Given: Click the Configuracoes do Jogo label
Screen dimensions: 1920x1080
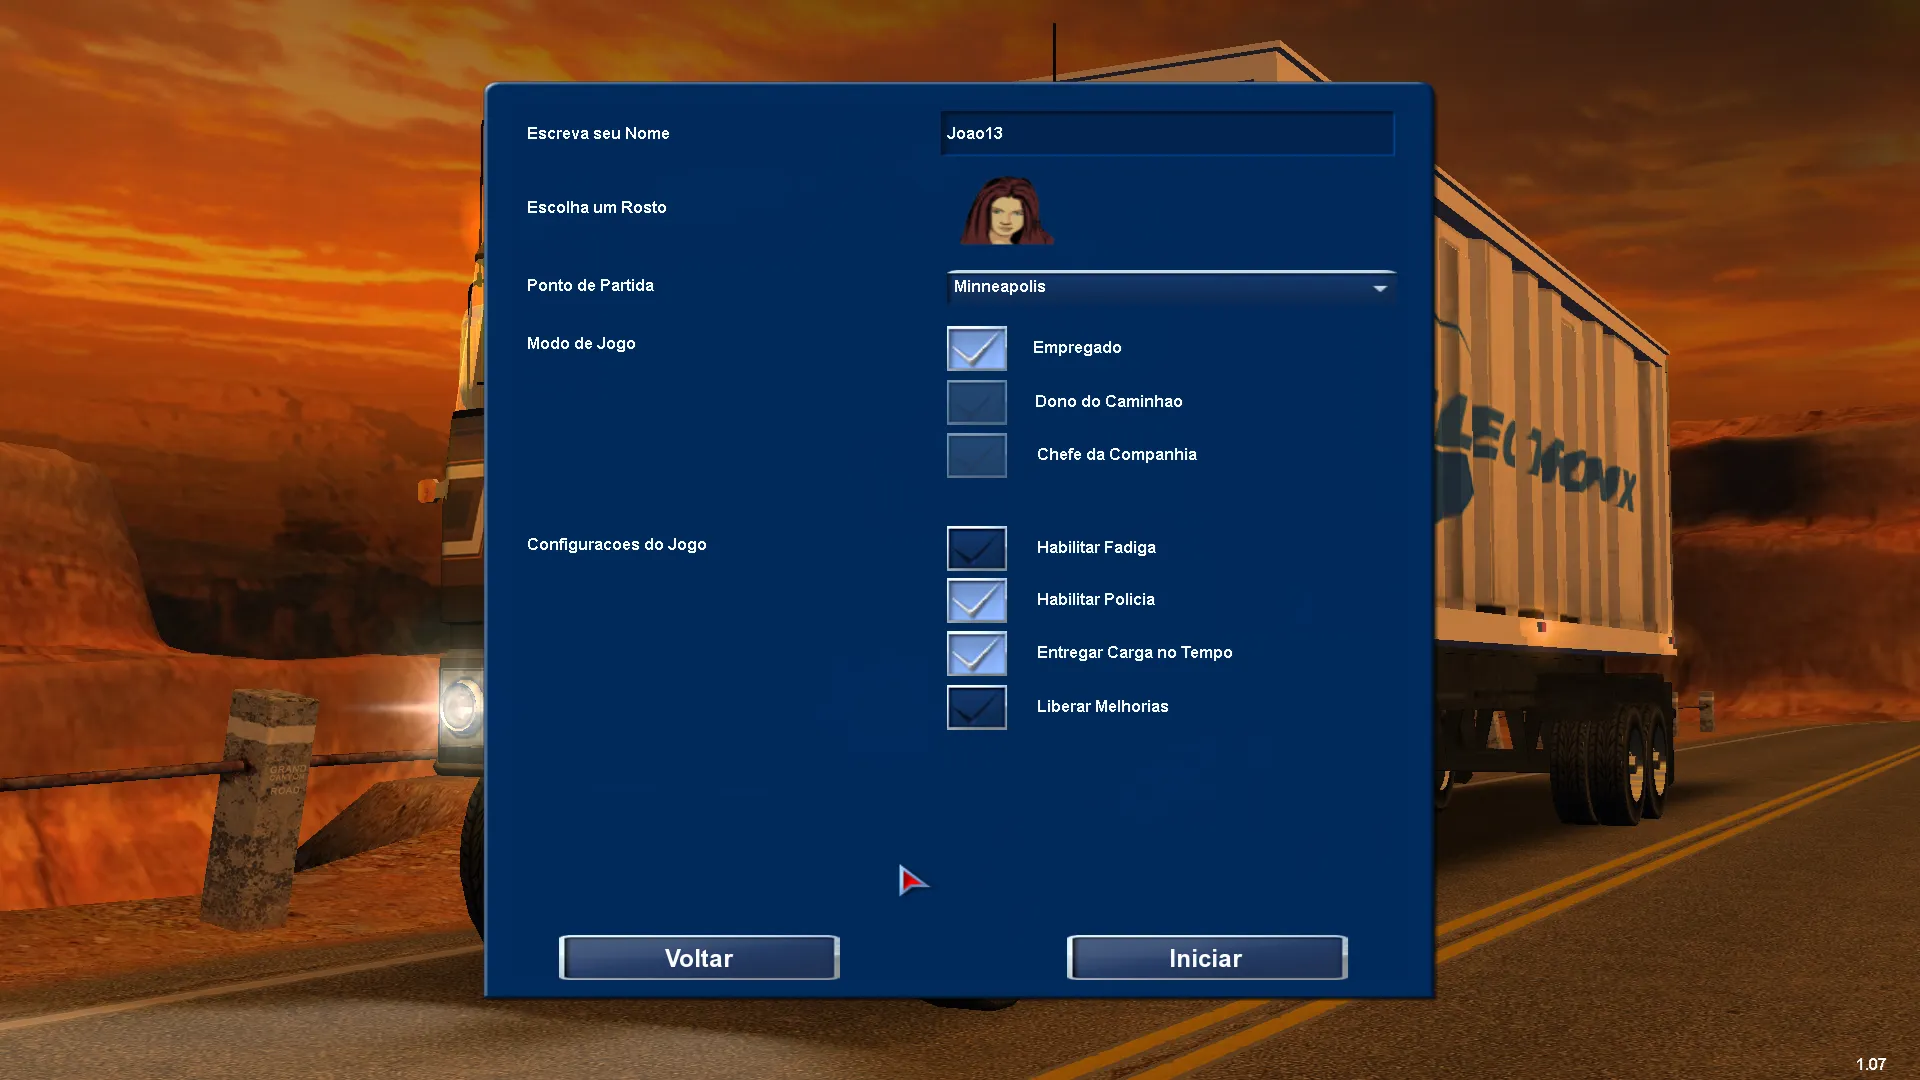Looking at the screenshot, I should (x=616, y=544).
